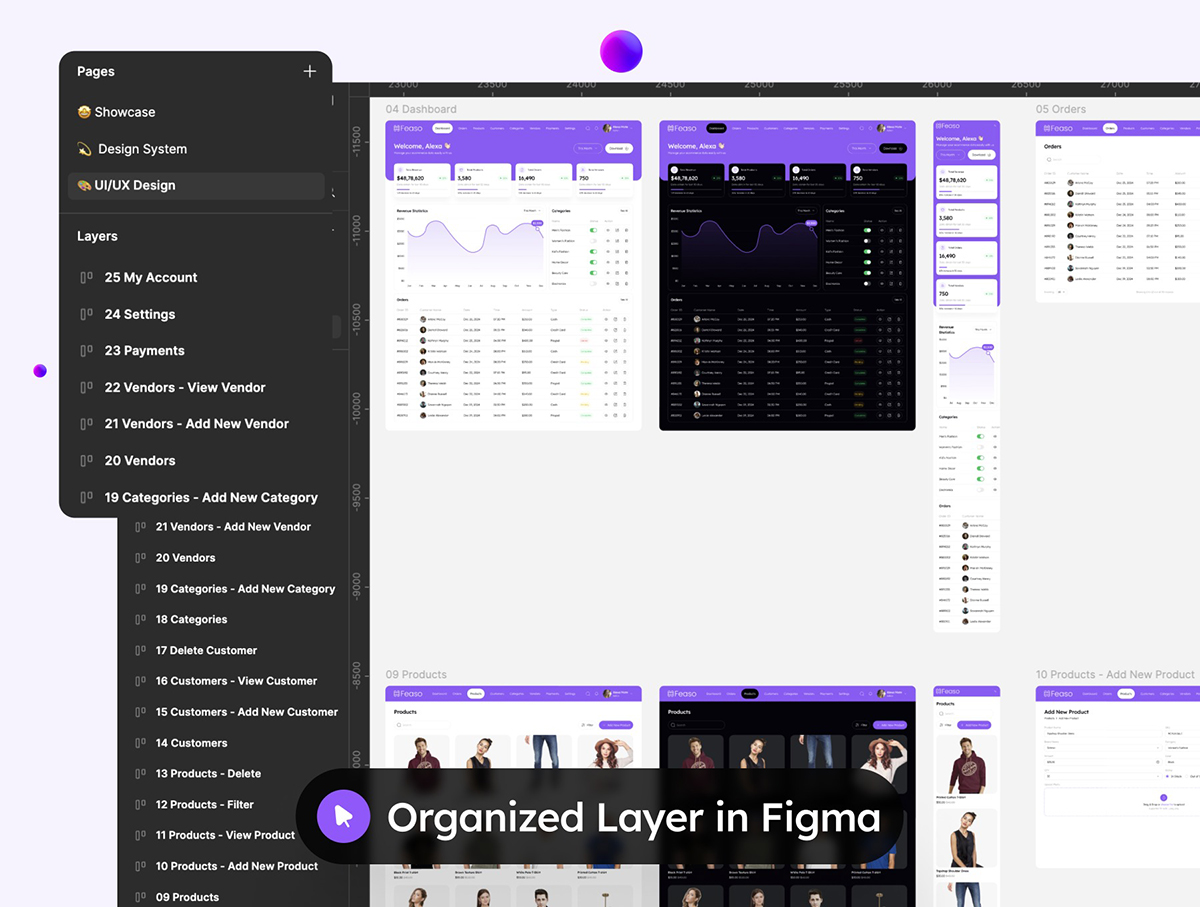Click search field in dark Products frame
The width and height of the screenshot is (1200, 907).
pyautogui.click(x=695, y=724)
